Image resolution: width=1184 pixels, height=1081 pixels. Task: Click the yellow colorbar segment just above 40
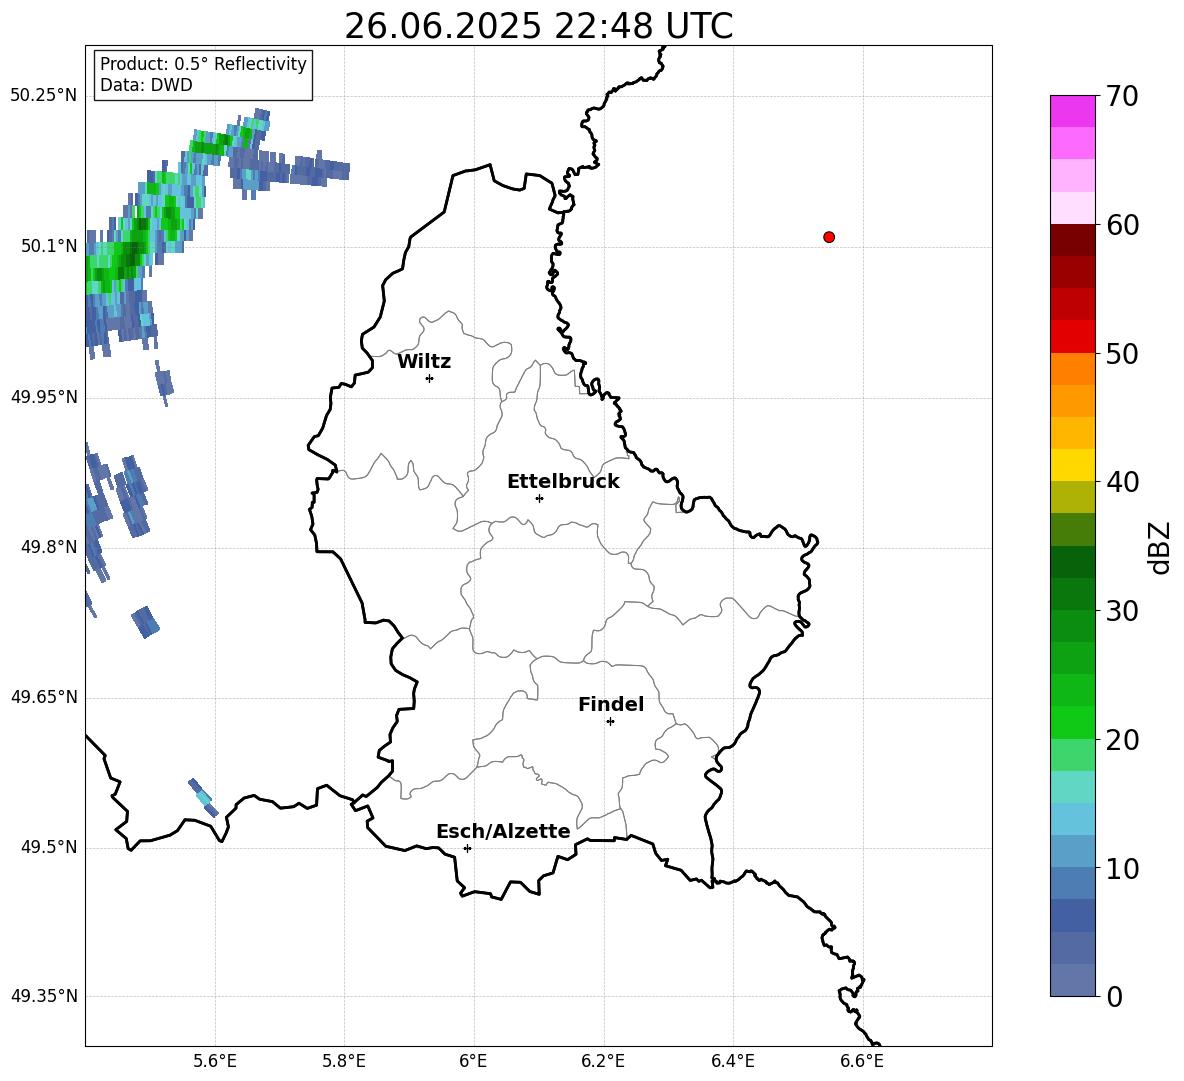point(1072,465)
